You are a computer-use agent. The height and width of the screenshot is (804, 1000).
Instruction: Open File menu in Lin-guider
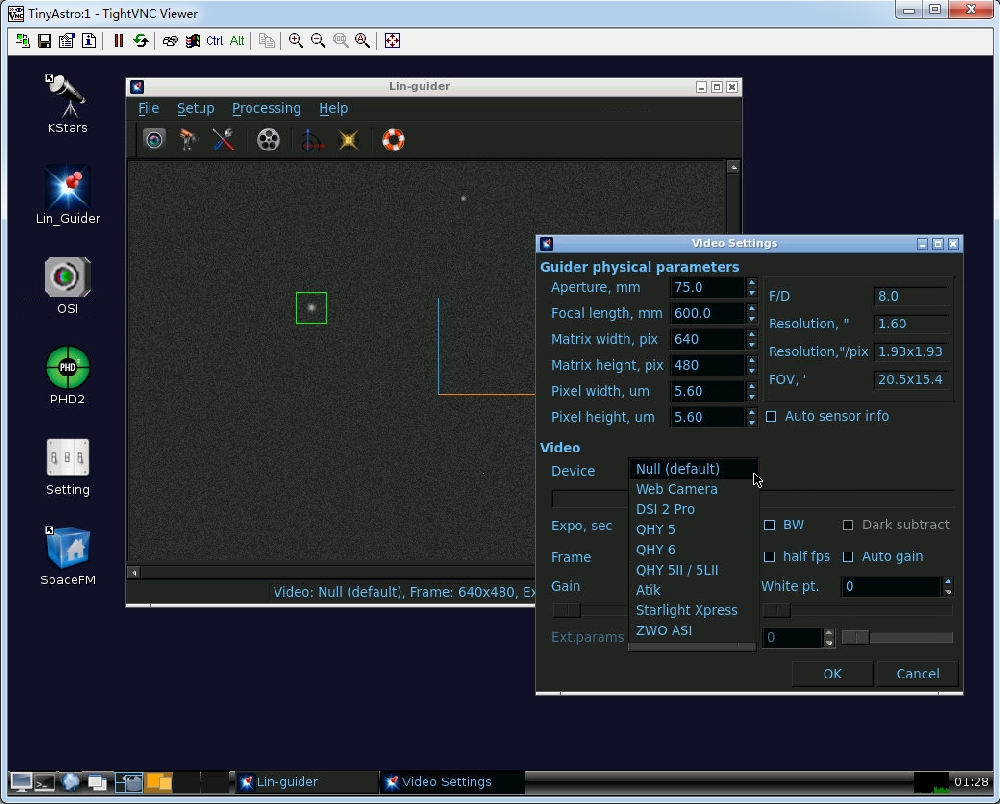tap(149, 108)
